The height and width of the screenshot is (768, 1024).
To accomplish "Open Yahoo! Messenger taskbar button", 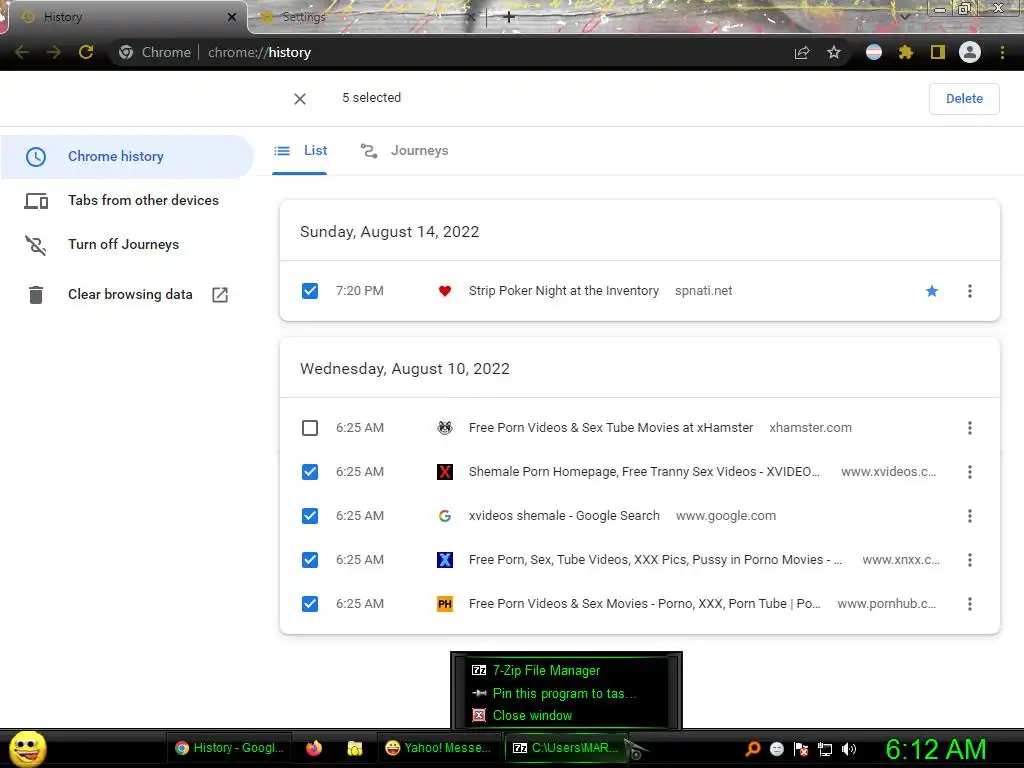I will click(439, 748).
